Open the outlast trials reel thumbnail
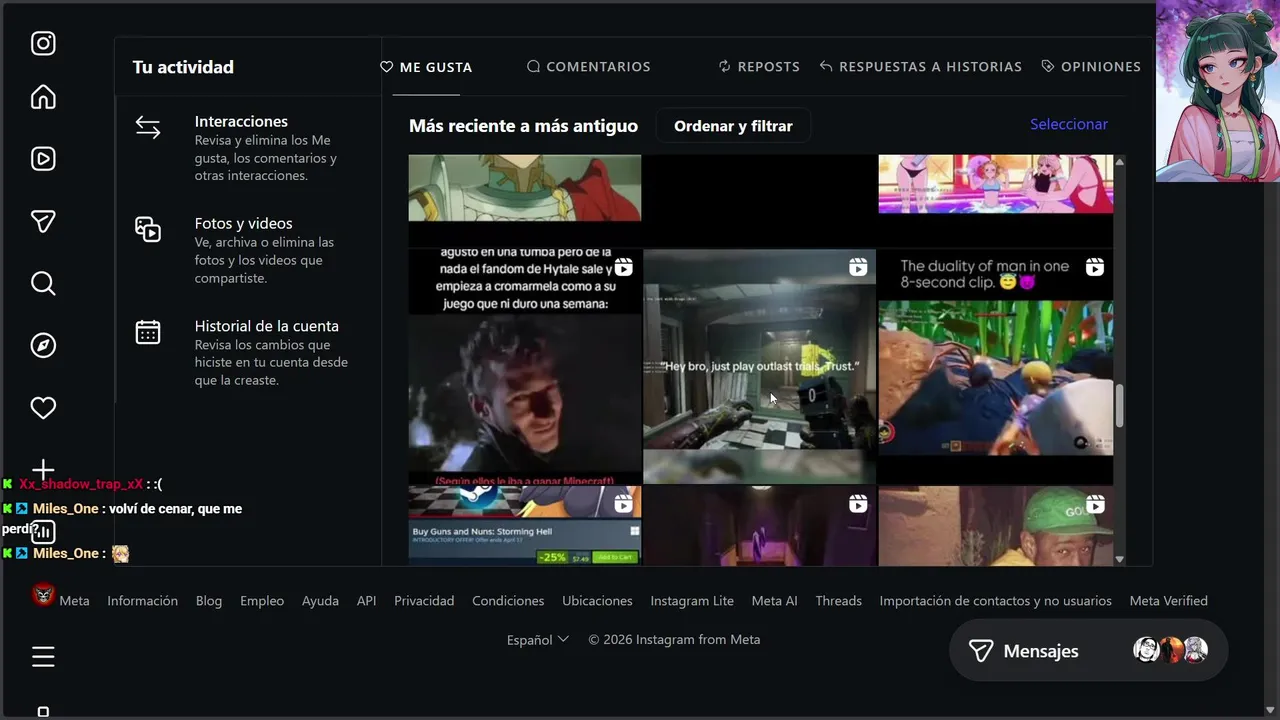This screenshot has height=720, width=1280. pyautogui.click(x=759, y=366)
